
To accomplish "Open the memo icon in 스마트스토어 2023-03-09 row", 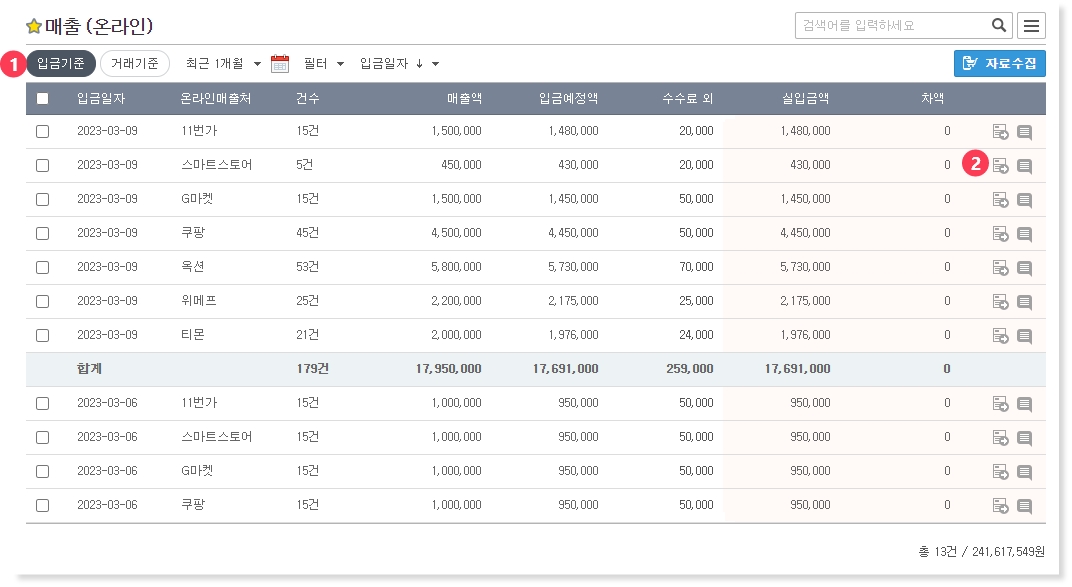I will (1024, 166).
